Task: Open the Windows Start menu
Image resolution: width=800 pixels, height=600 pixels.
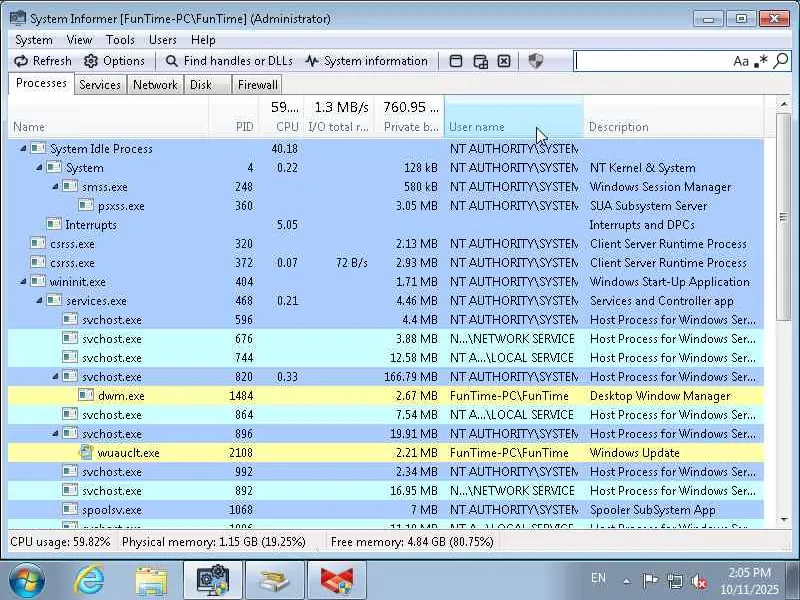Action: pos(26,580)
